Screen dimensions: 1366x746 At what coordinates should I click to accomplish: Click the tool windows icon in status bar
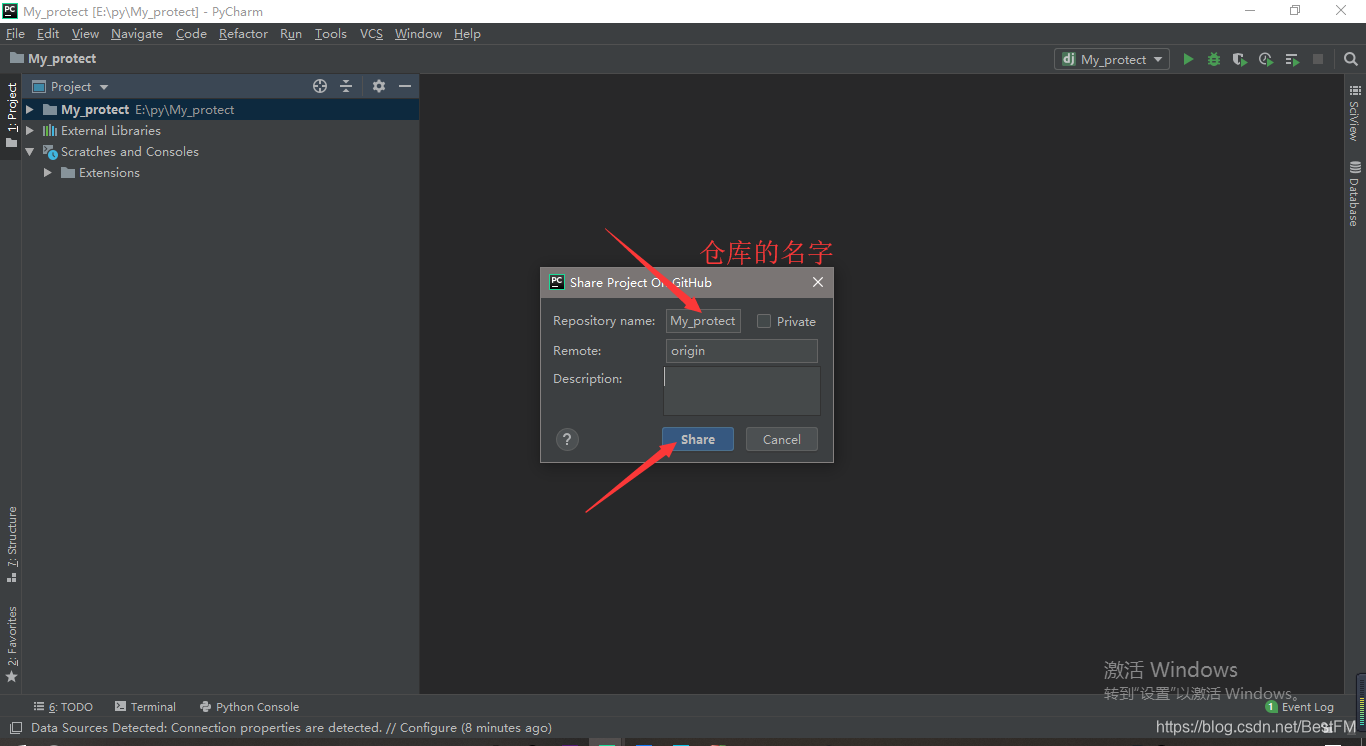pyautogui.click(x=15, y=728)
